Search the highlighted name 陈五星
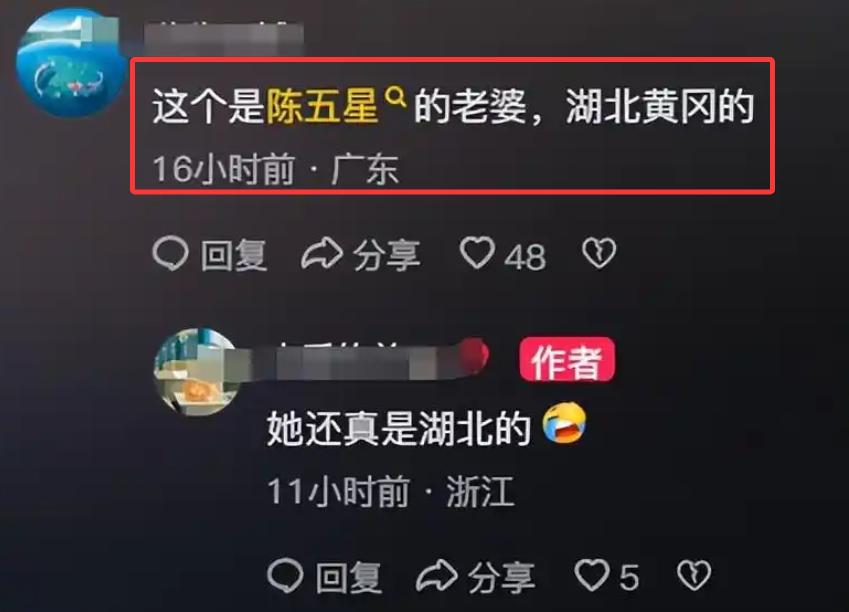849x612 pixels. (x=322, y=106)
